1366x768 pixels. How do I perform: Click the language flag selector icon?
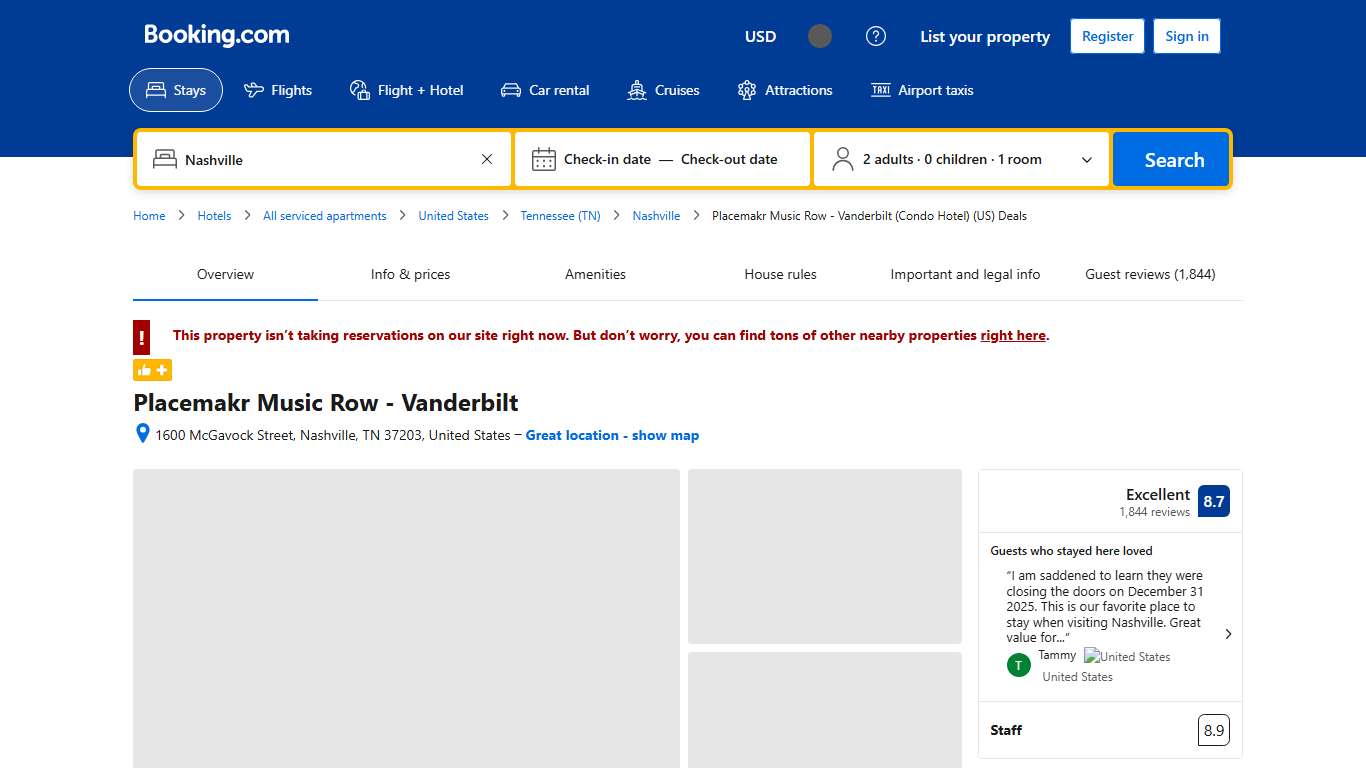pyautogui.click(x=820, y=36)
